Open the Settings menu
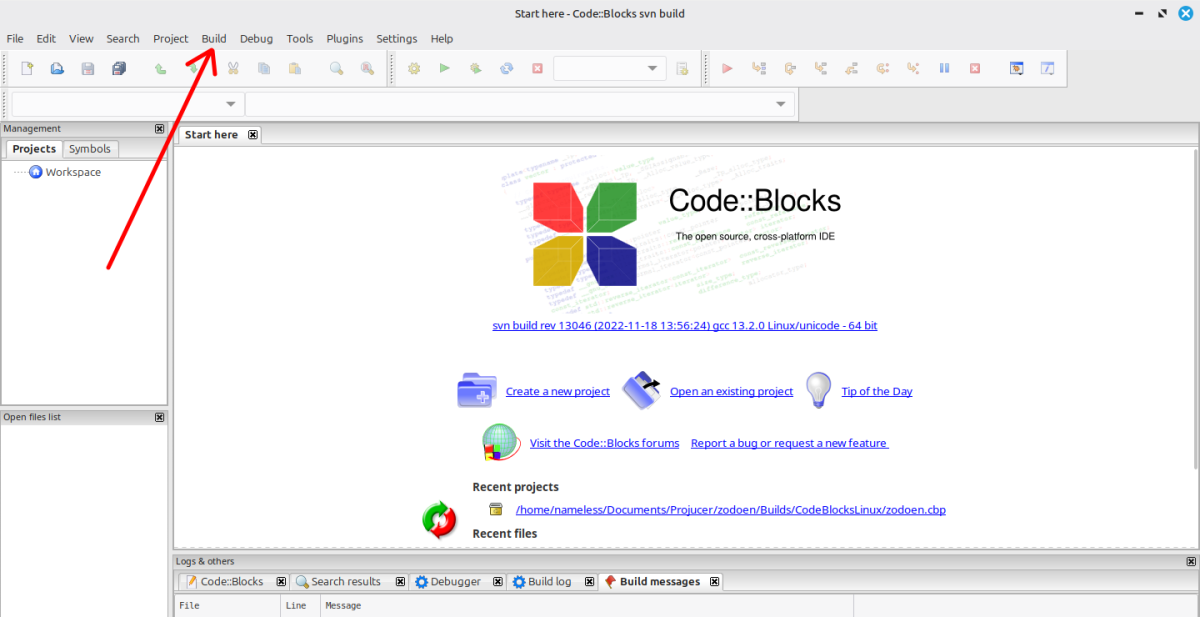This screenshot has width=1200, height=617. (x=397, y=39)
